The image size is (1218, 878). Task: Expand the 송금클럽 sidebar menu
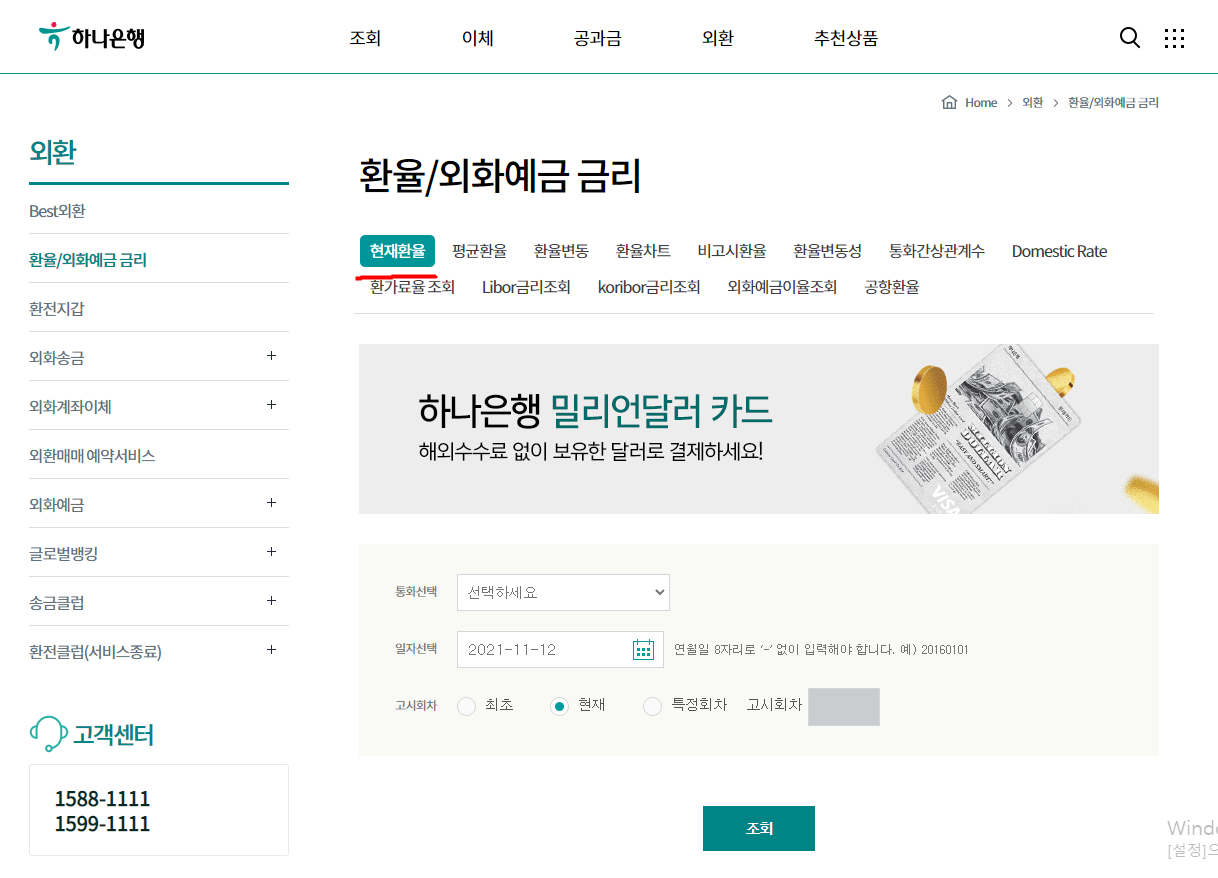(x=271, y=601)
